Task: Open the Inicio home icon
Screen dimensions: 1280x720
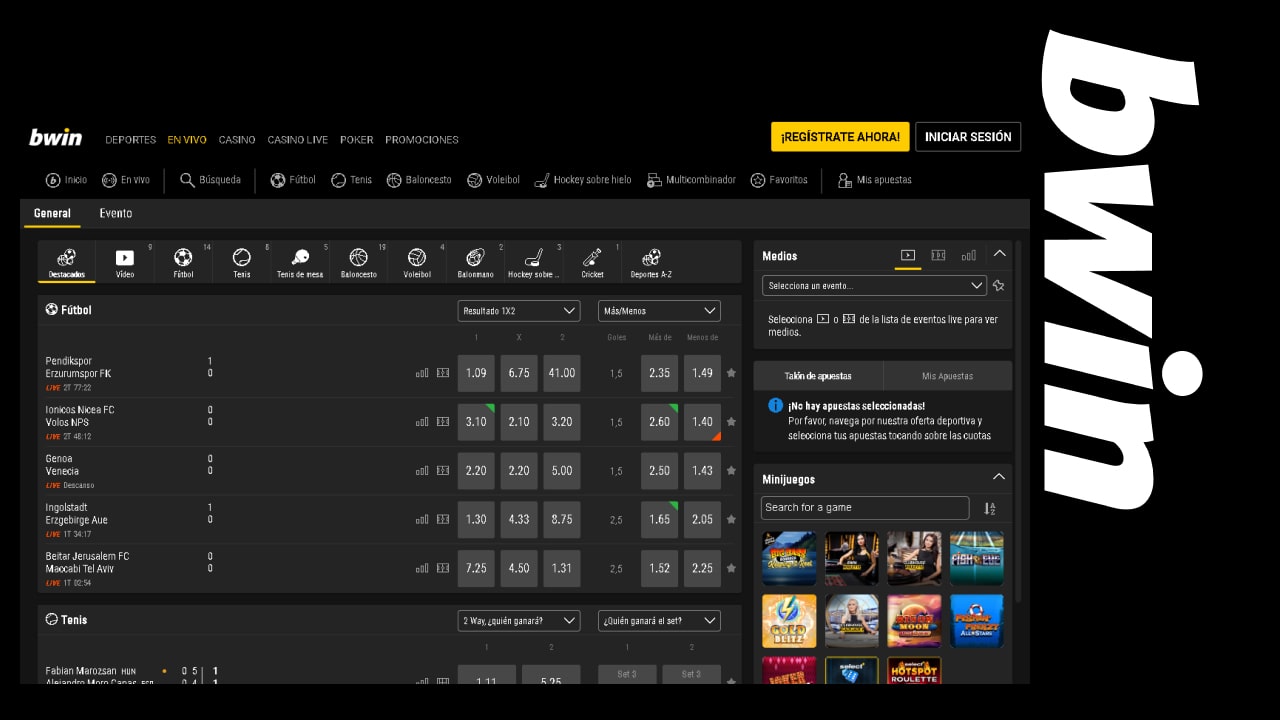Action: 66,180
